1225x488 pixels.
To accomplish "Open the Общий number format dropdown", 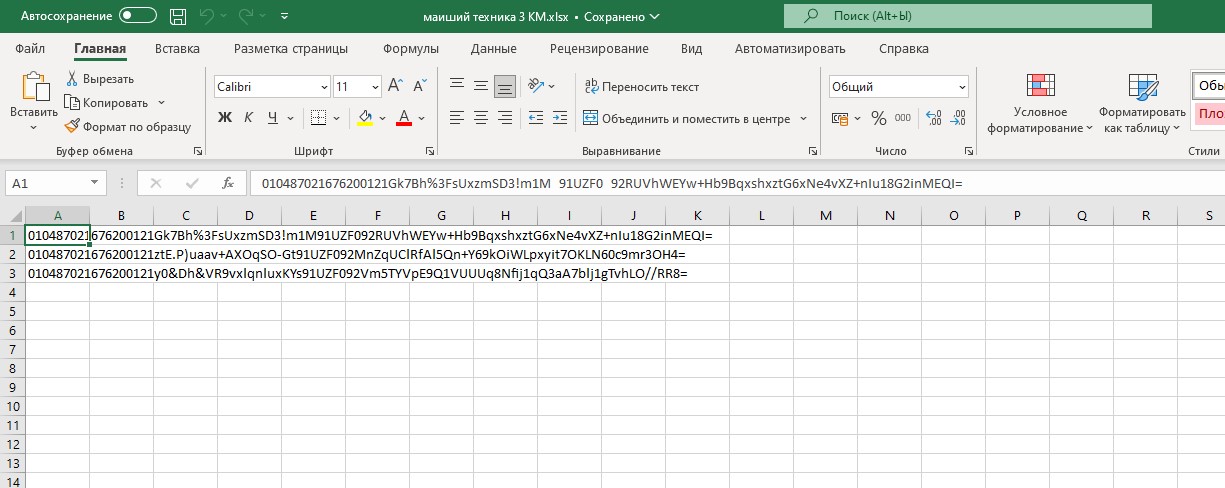I will point(899,87).
